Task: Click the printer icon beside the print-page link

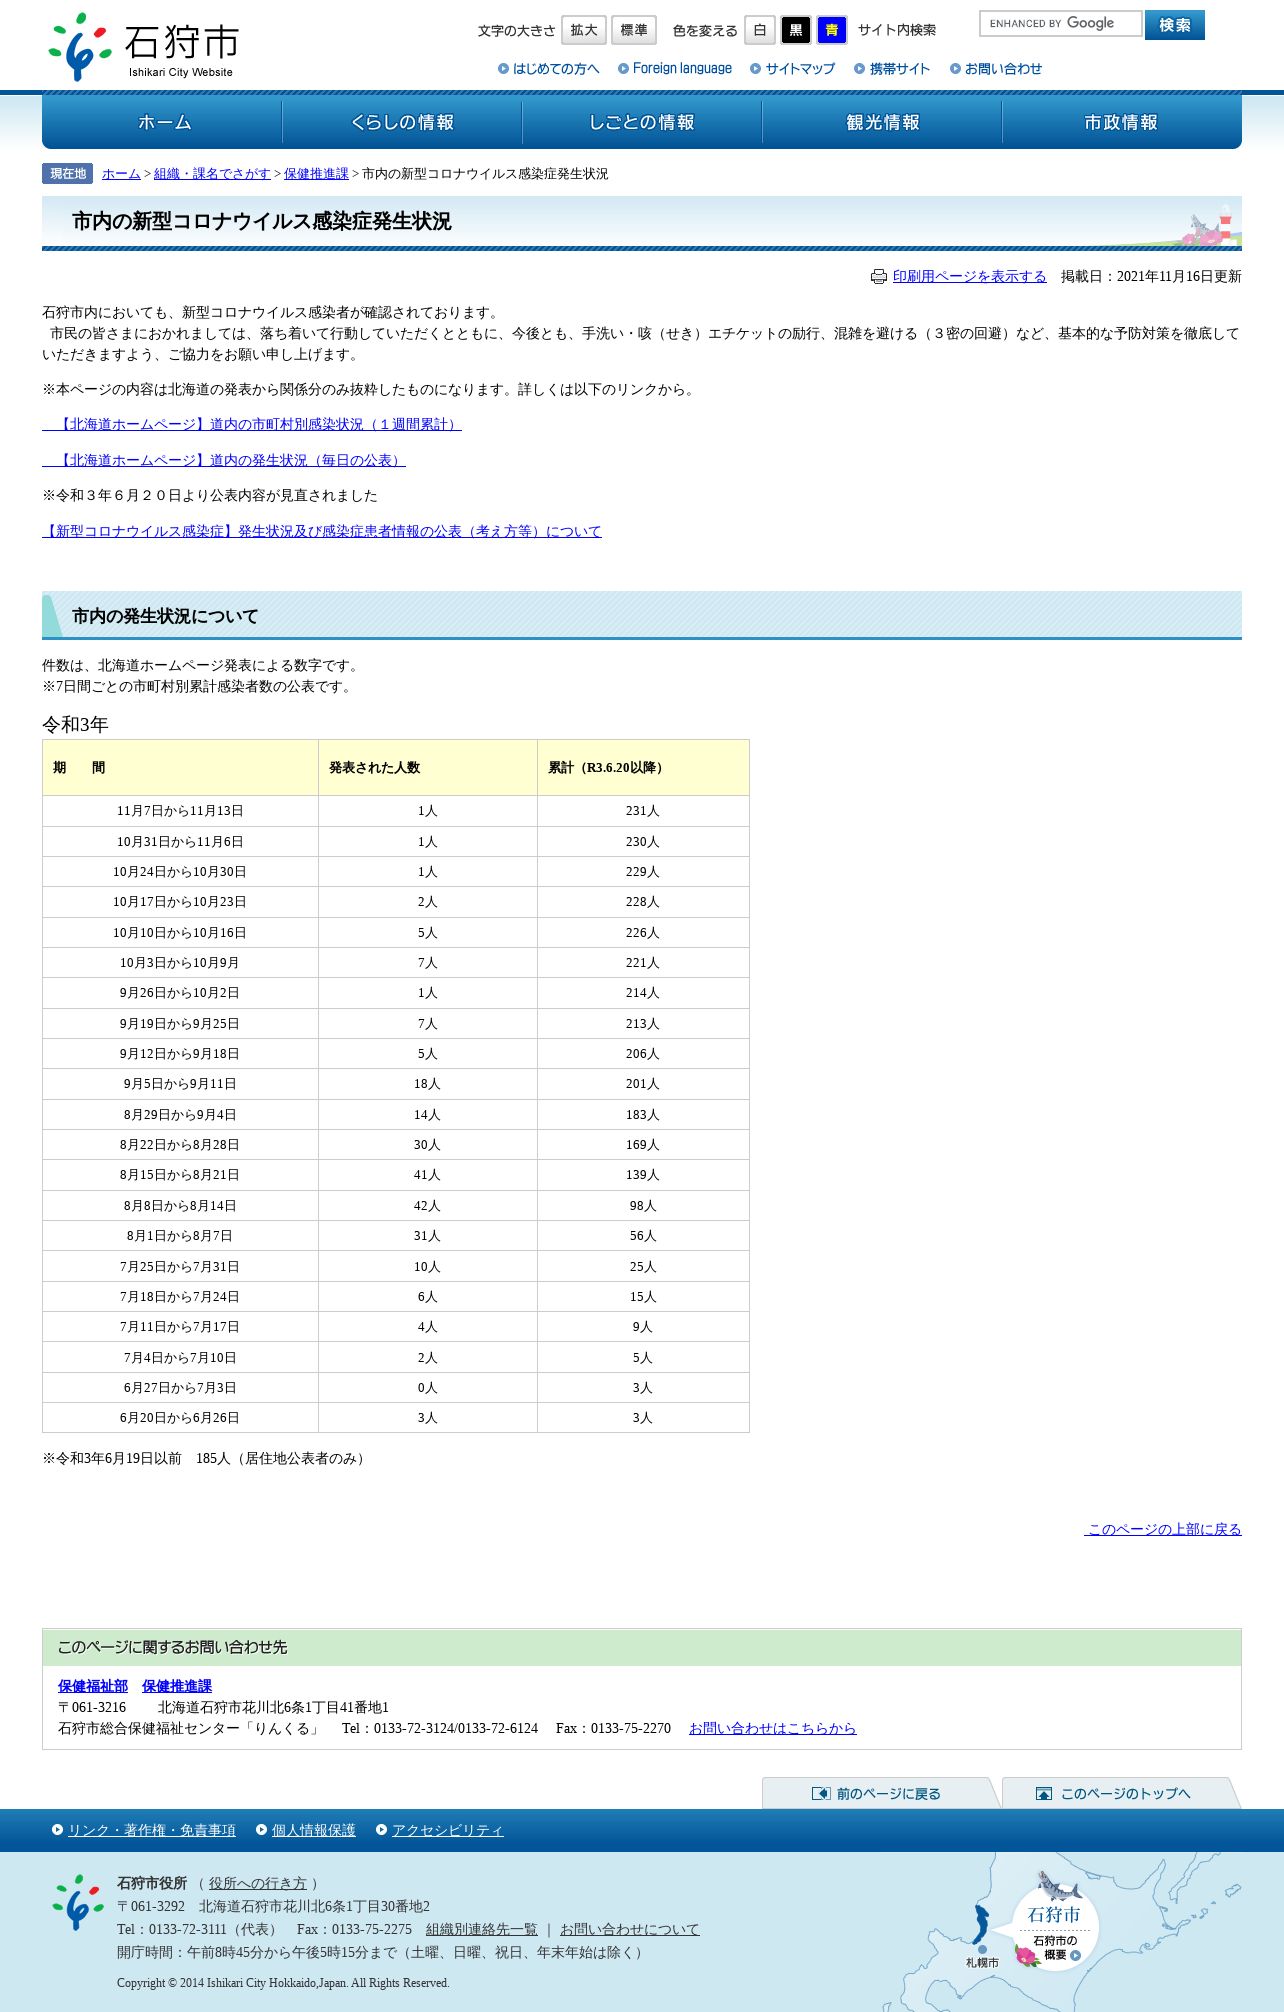Action: [878, 277]
